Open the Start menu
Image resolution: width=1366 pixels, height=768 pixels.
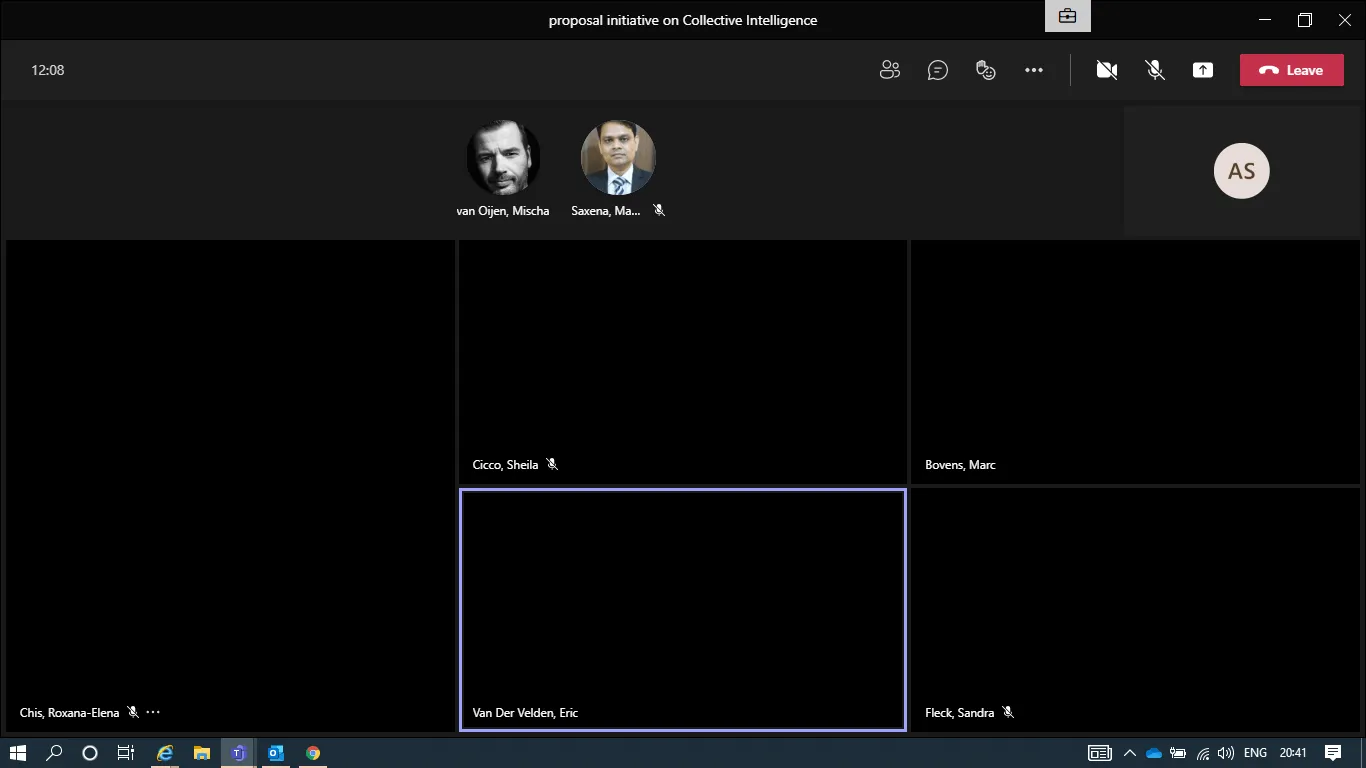(19, 752)
